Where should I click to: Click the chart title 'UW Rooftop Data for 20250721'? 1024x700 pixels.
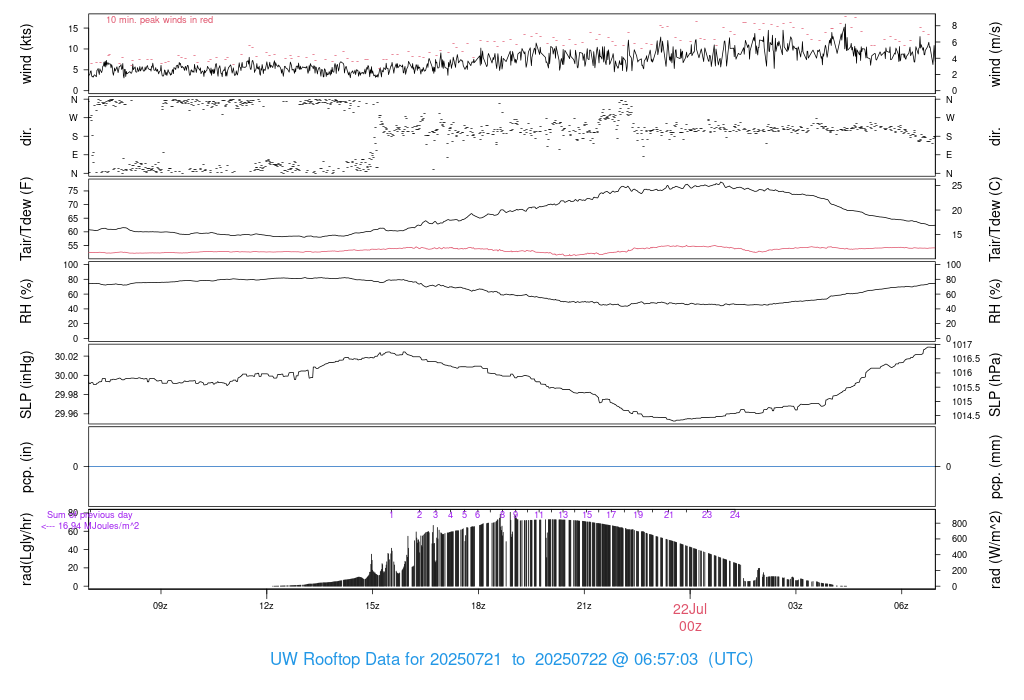point(385,659)
